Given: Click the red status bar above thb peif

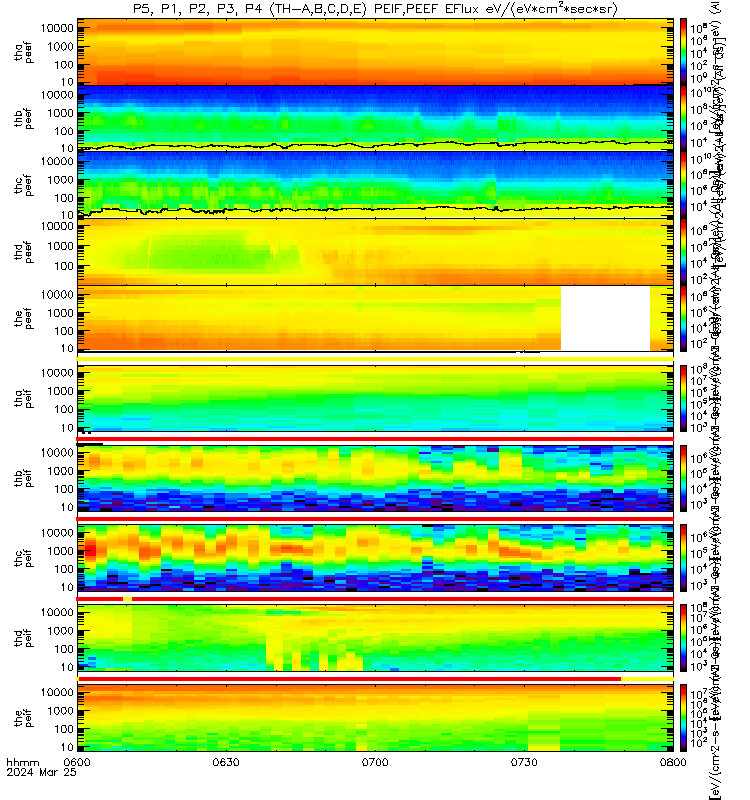Looking at the screenshot, I should (375, 439).
